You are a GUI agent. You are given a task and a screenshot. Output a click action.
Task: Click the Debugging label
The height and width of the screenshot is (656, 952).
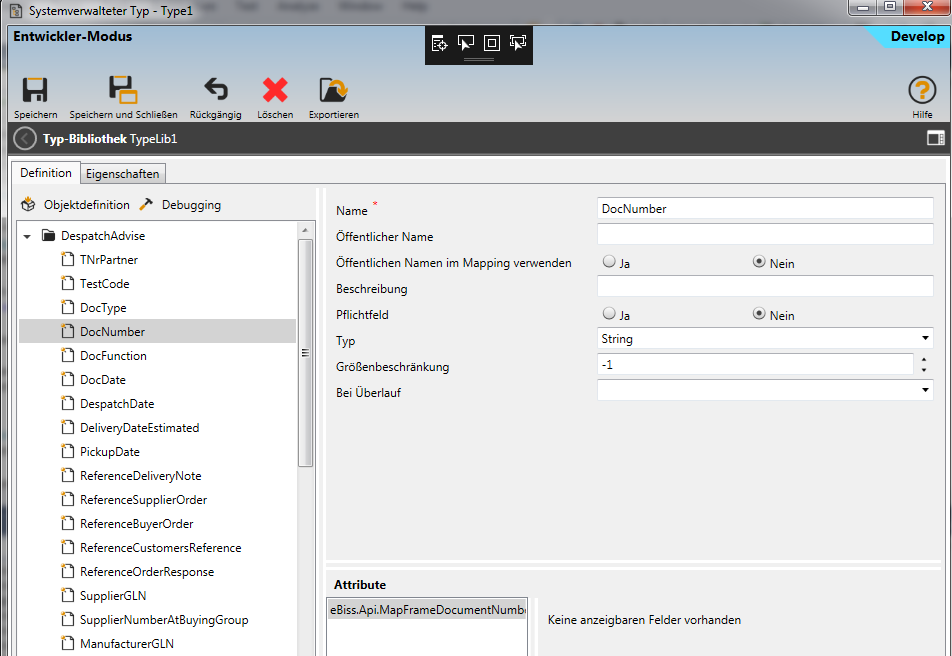coord(191,205)
